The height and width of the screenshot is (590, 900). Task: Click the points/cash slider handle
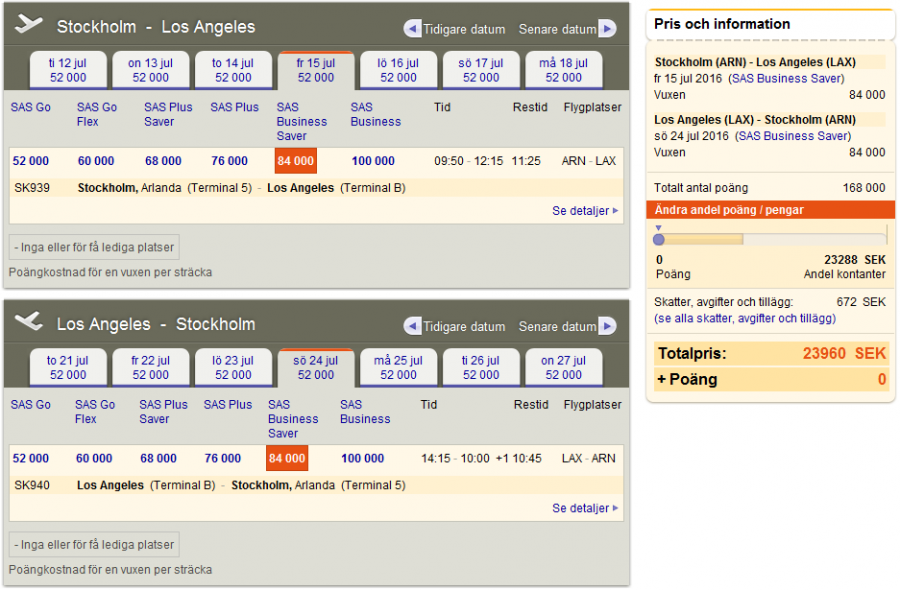tap(658, 239)
